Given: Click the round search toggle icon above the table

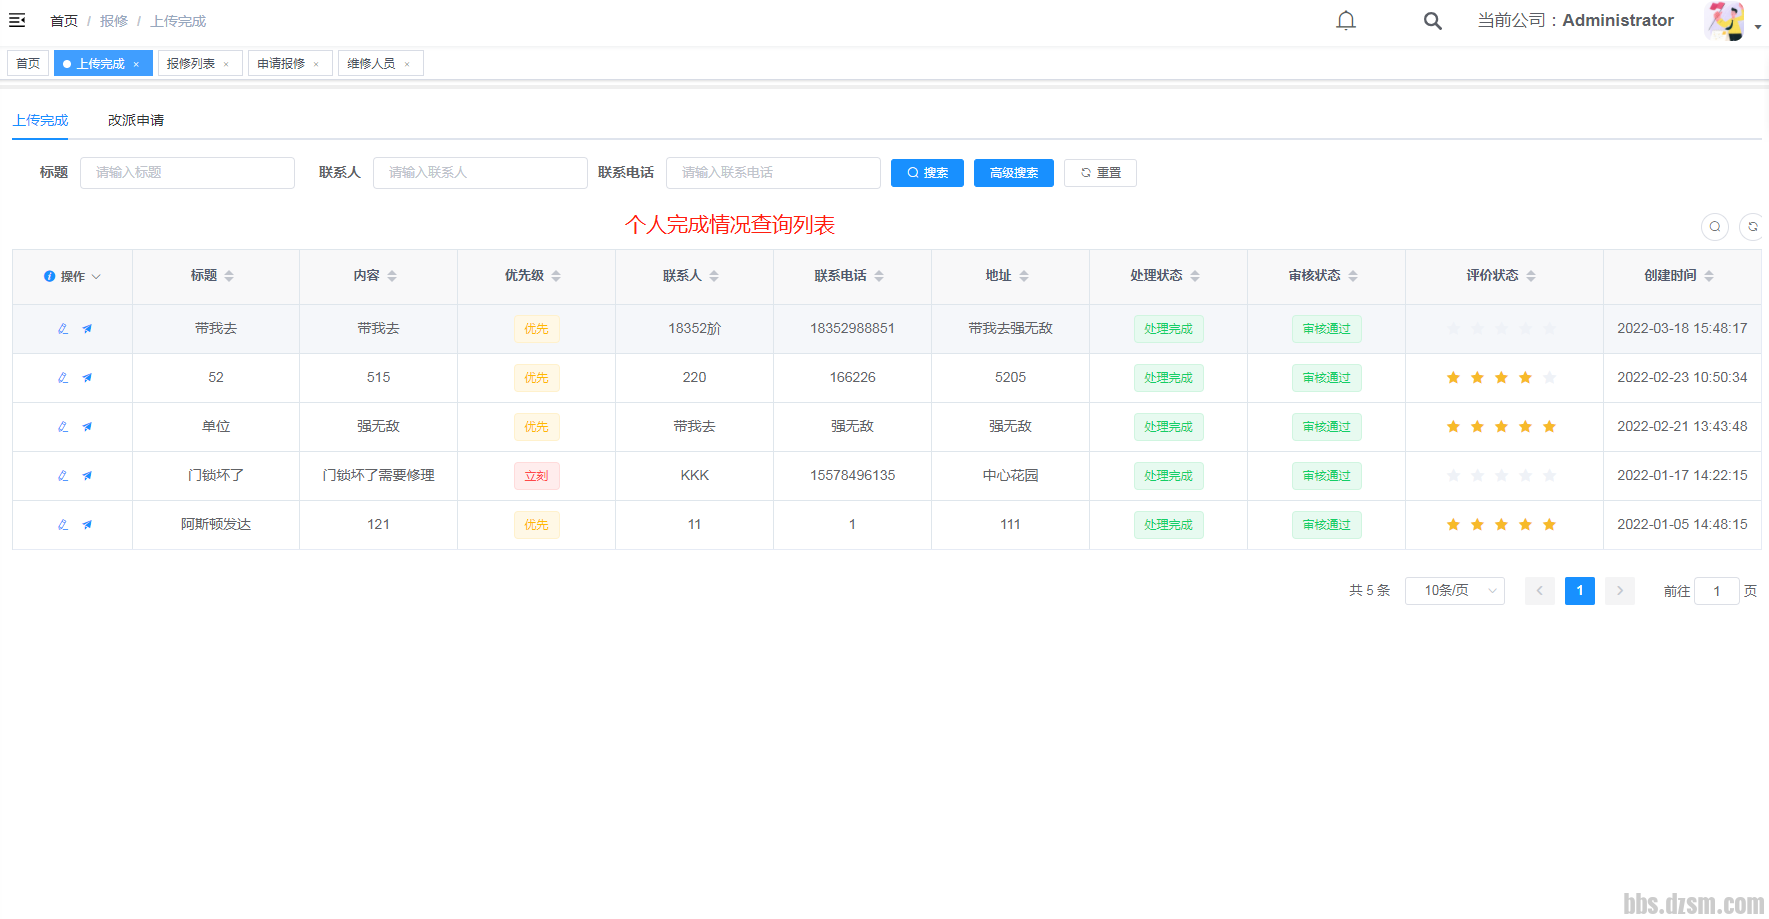Looking at the screenshot, I should pyautogui.click(x=1714, y=227).
